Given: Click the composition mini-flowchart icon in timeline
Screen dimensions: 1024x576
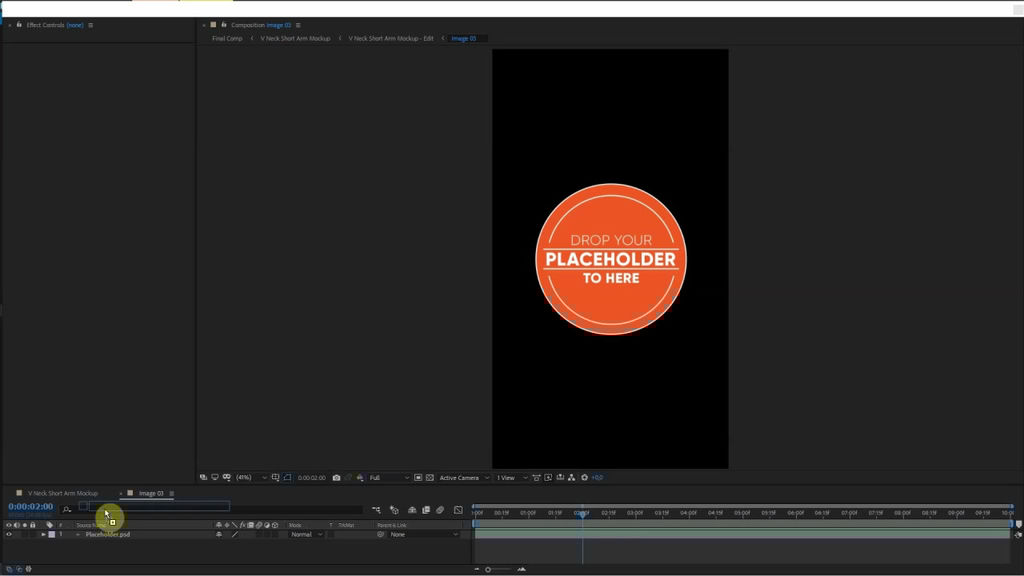Looking at the screenshot, I should pos(376,510).
